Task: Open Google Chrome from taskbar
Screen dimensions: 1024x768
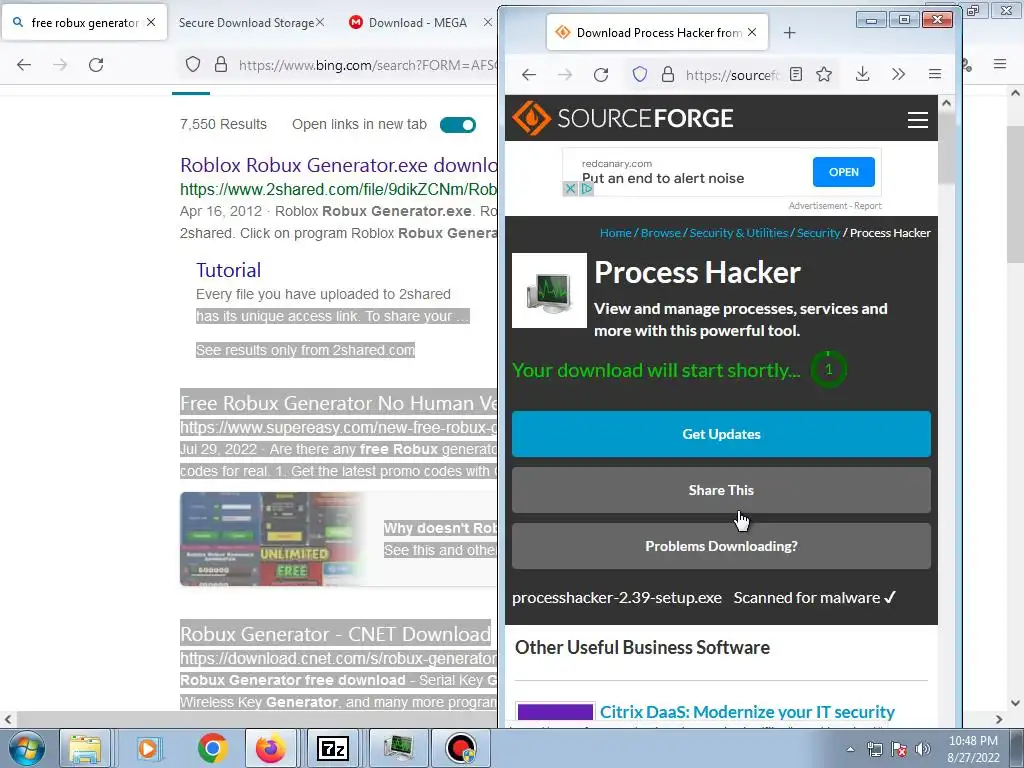Action: 212,748
